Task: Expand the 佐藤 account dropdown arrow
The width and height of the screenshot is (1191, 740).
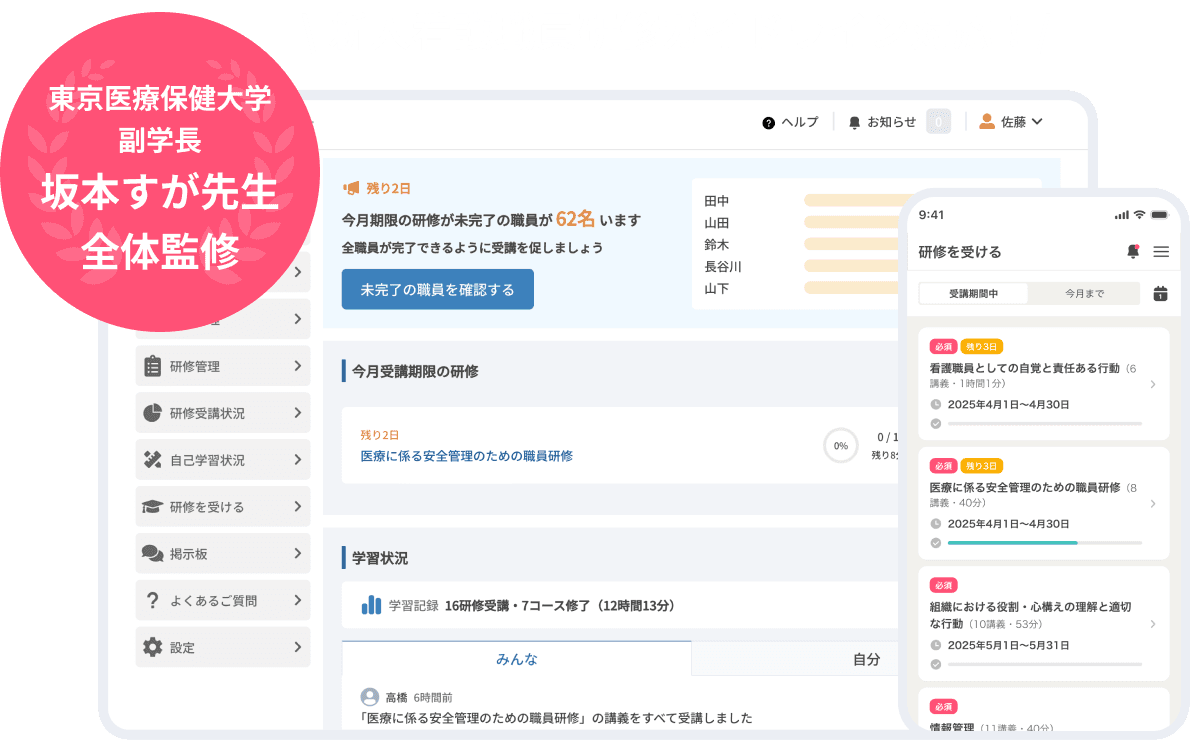Action: (x=1038, y=122)
